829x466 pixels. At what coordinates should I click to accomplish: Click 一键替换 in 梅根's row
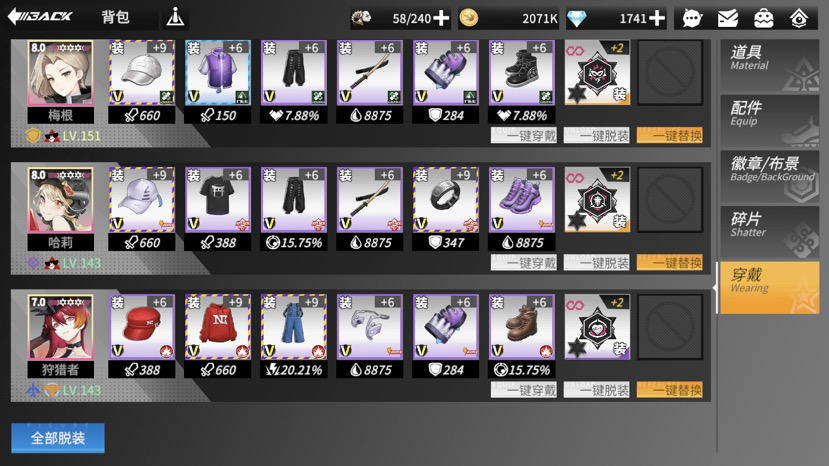click(x=670, y=135)
